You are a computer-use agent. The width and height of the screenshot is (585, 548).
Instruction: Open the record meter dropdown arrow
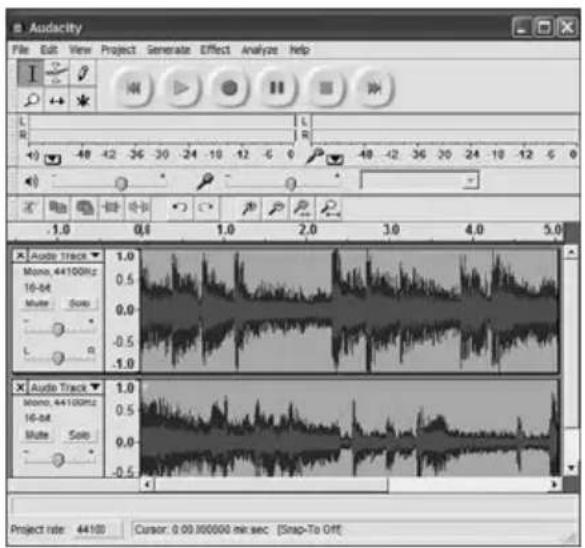coord(335,160)
